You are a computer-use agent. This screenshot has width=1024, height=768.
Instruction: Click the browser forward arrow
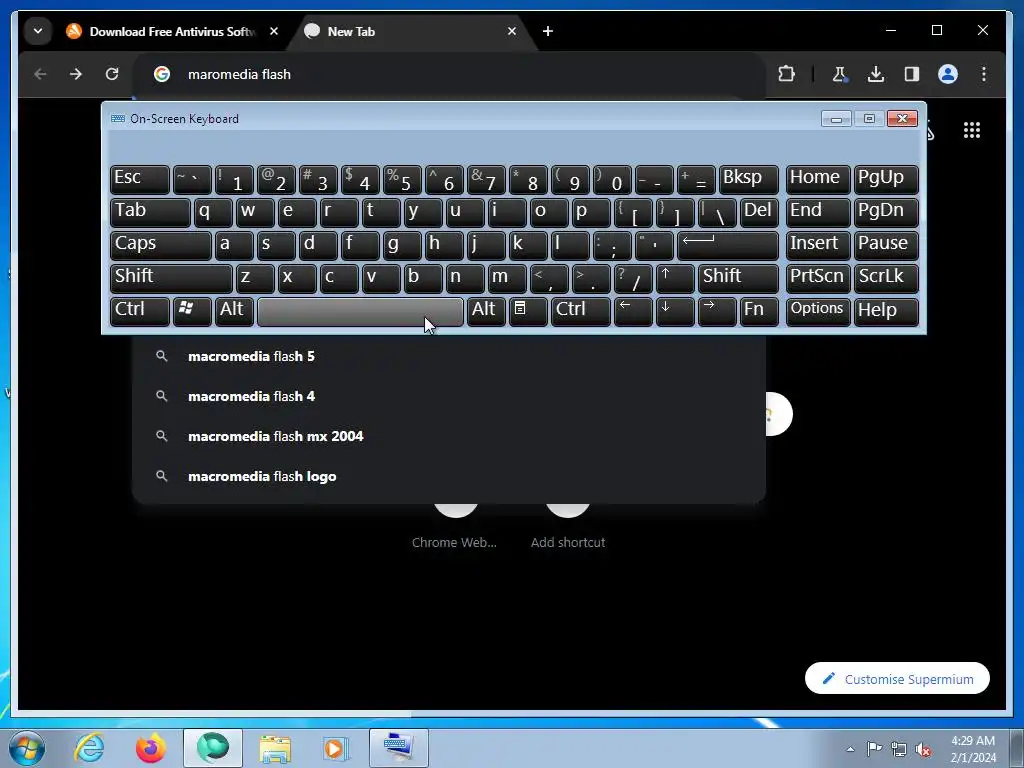point(76,74)
